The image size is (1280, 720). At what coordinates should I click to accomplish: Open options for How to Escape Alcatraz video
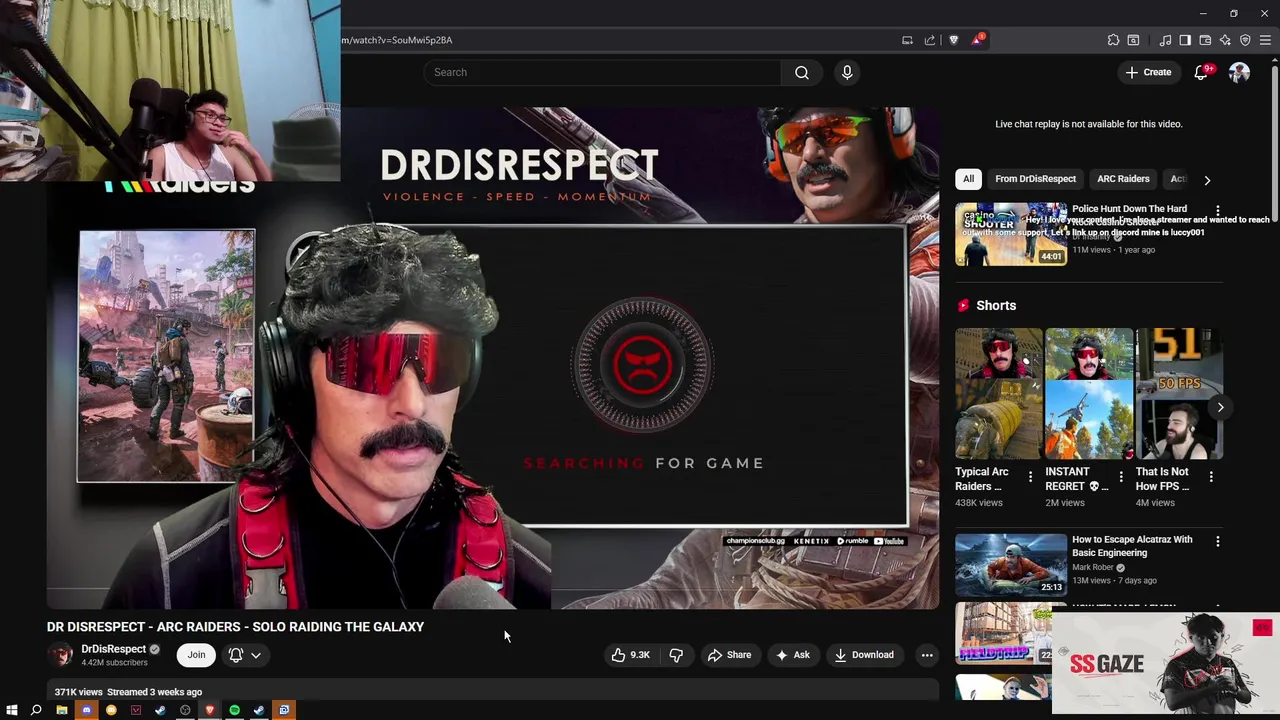[1217, 541]
